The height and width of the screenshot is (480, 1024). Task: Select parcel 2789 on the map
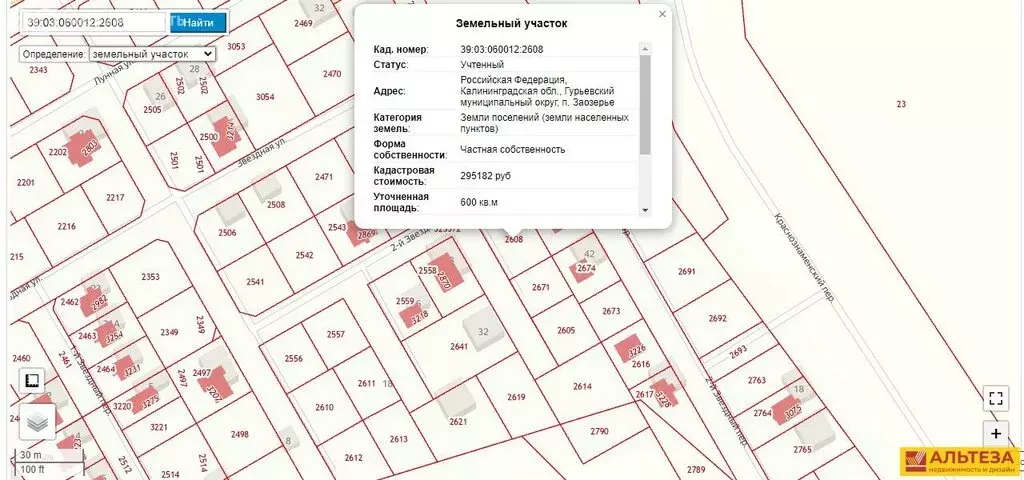click(696, 470)
